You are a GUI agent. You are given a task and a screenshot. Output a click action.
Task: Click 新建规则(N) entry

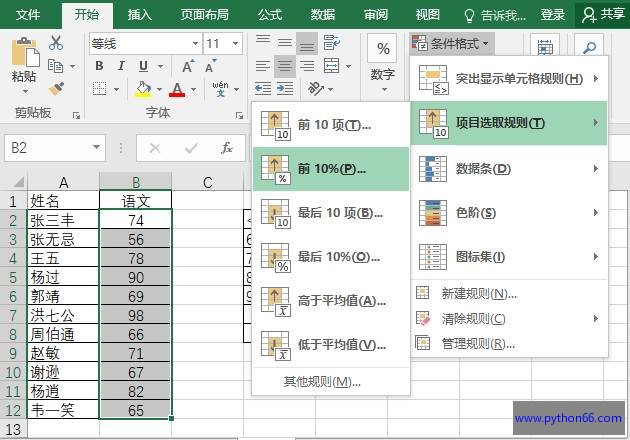(509, 294)
